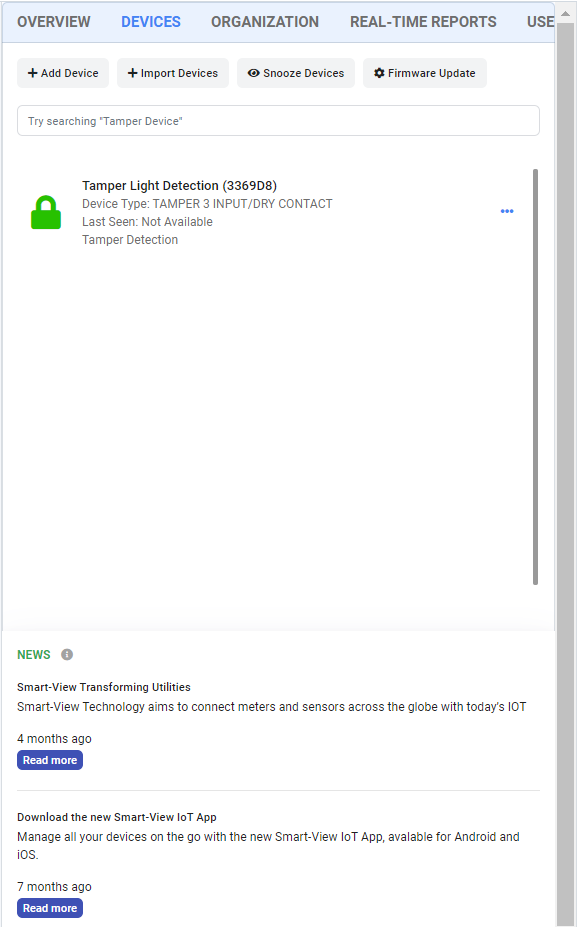
Task: Click the page scrollbar up arrow
Action: pyautogui.click(x=566, y=13)
